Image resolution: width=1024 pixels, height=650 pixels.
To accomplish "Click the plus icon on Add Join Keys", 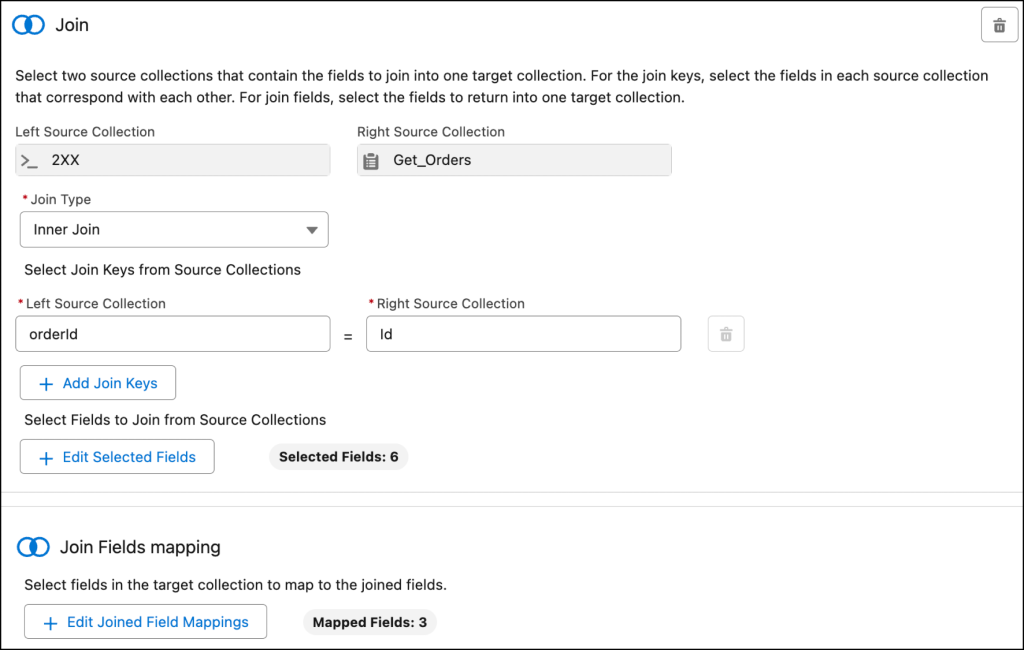I will point(45,384).
